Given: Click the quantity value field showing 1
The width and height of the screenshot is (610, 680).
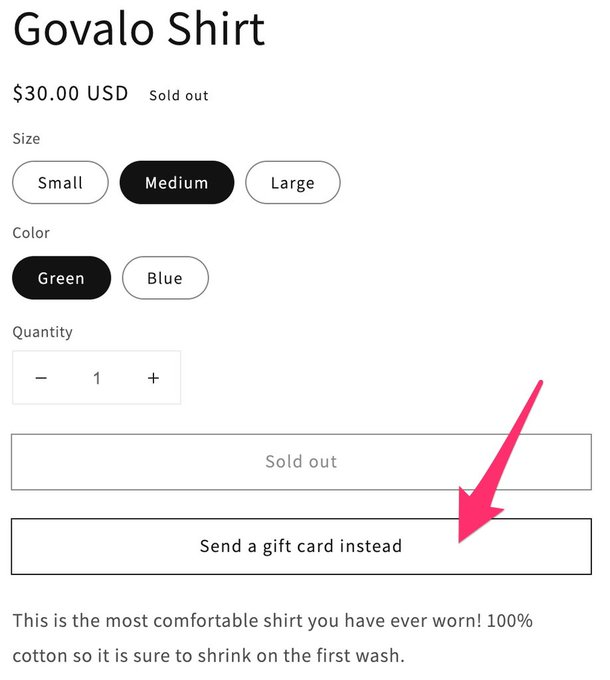Looking at the screenshot, I should coord(97,378).
